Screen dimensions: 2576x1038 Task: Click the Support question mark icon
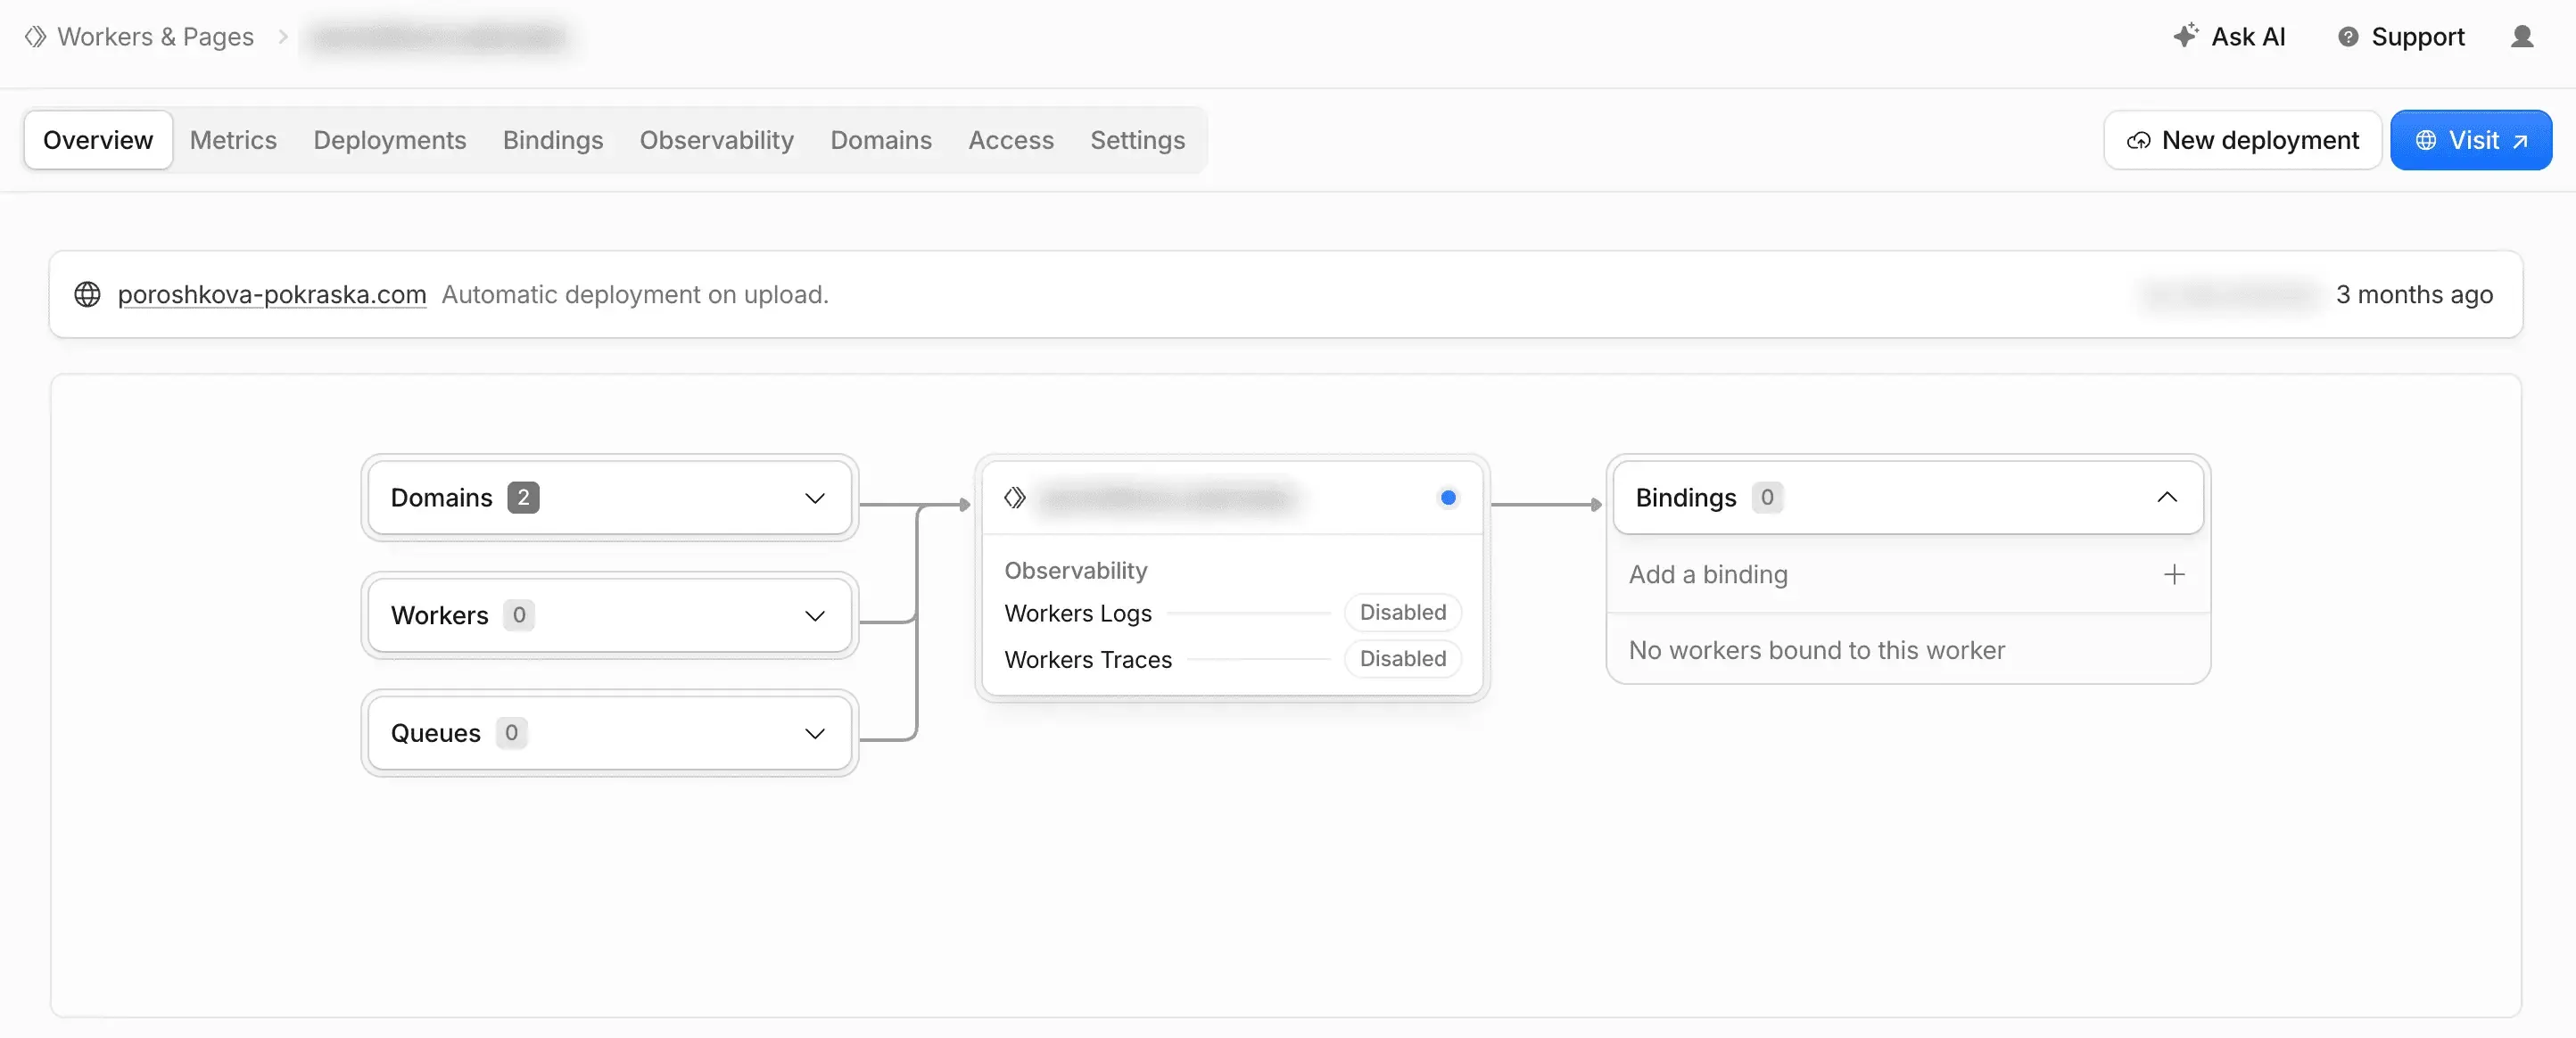[2348, 37]
